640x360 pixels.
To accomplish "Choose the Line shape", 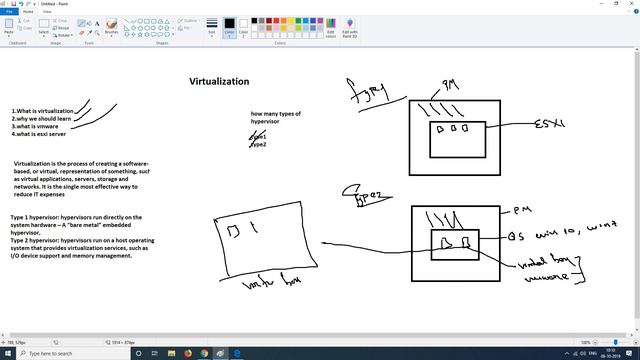I will click(127, 21).
